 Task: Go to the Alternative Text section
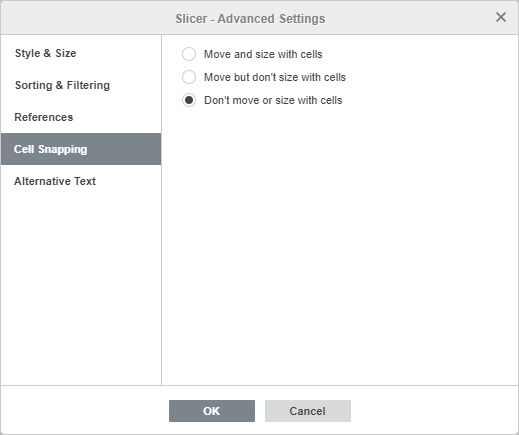[x=81, y=181]
